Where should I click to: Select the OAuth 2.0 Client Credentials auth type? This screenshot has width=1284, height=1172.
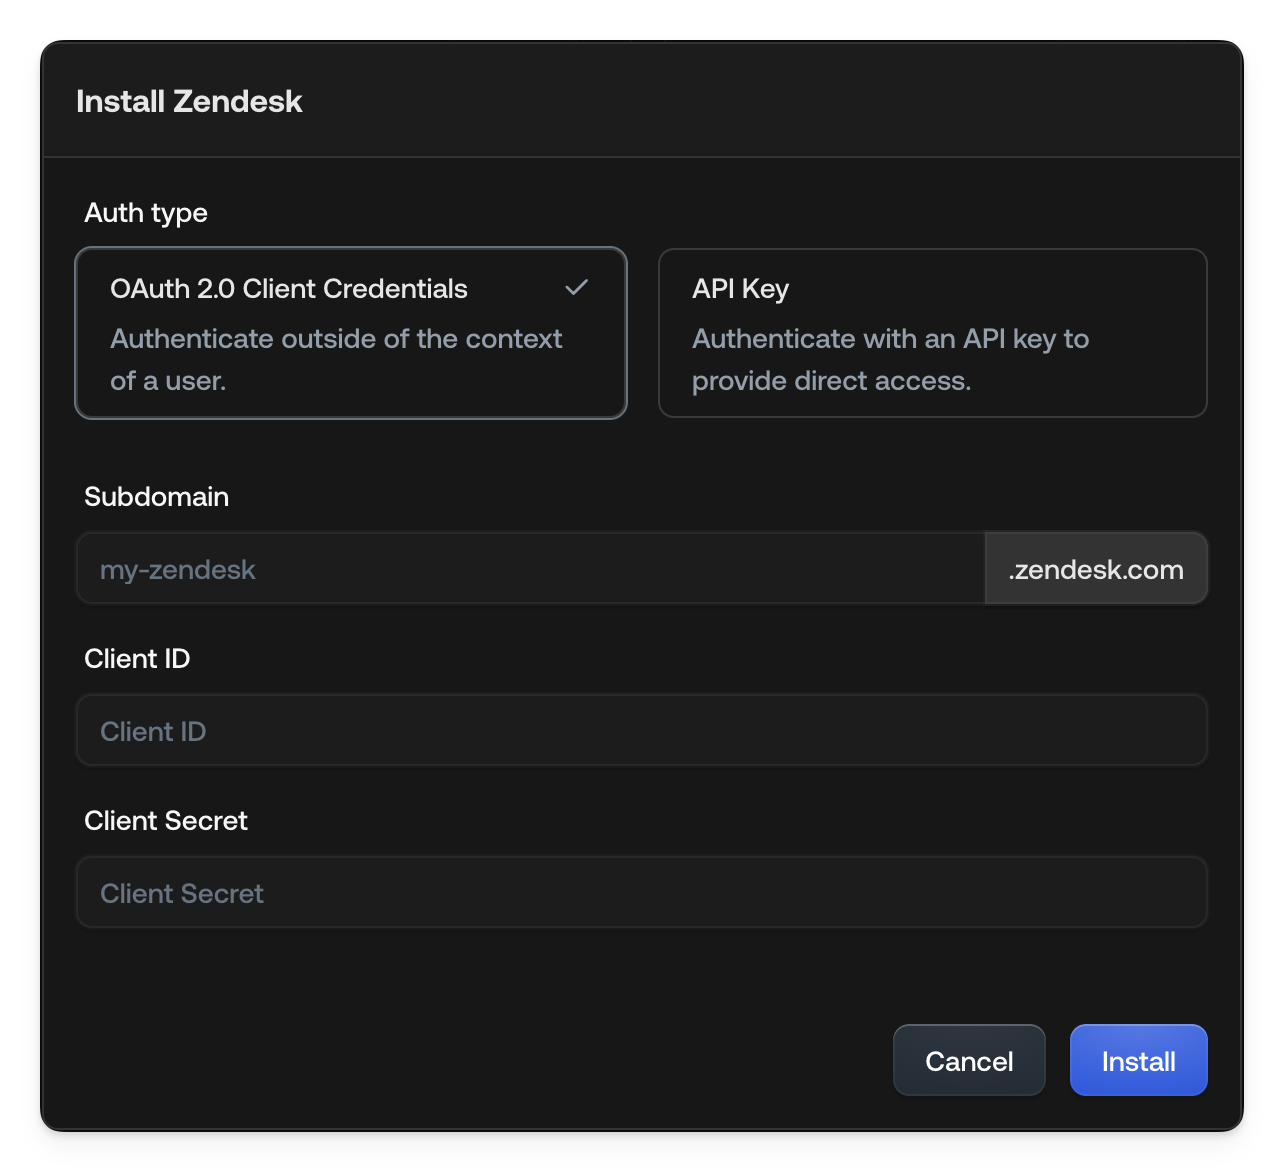350,333
